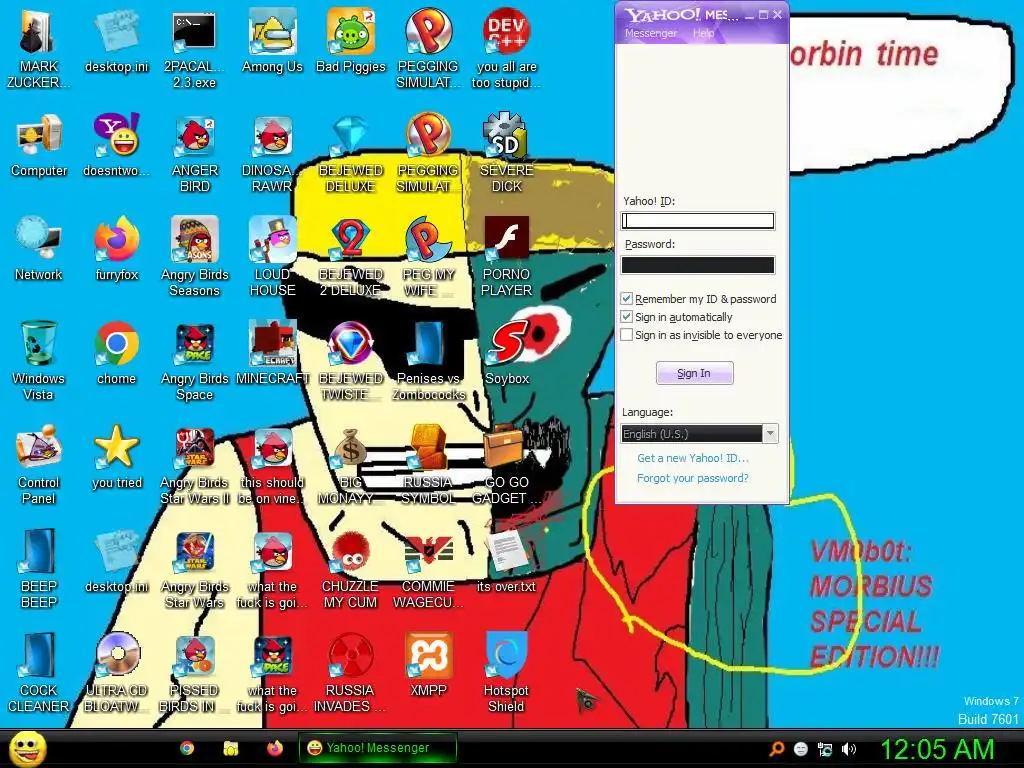Screen dimensions: 1024x768
Task: Click the 12:05 AM taskbar clock
Action: pos(936,749)
